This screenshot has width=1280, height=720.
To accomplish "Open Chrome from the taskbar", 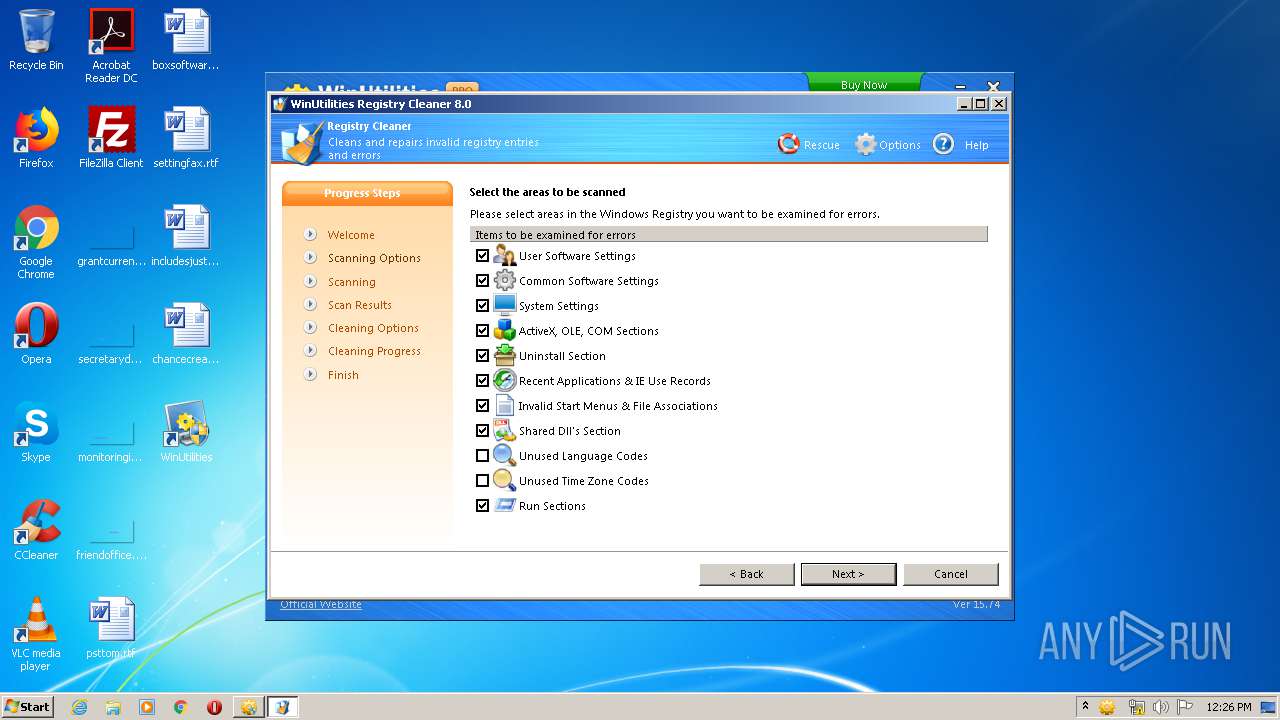I will click(x=181, y=707).
